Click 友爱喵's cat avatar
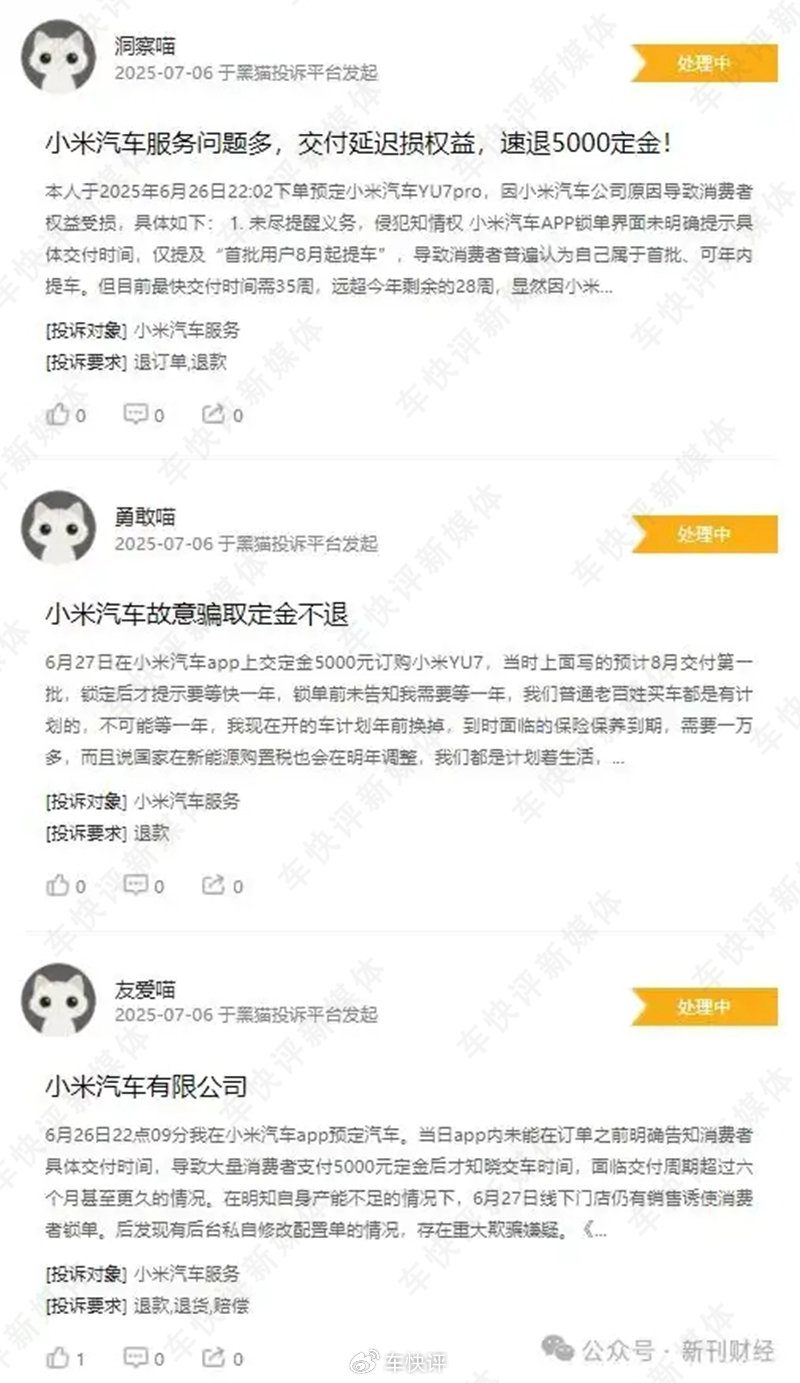The image size is (800, 1383). (58, 1000)
